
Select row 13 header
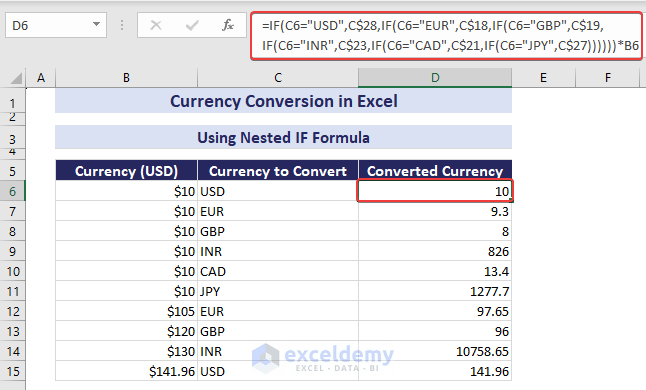point(13,331)
